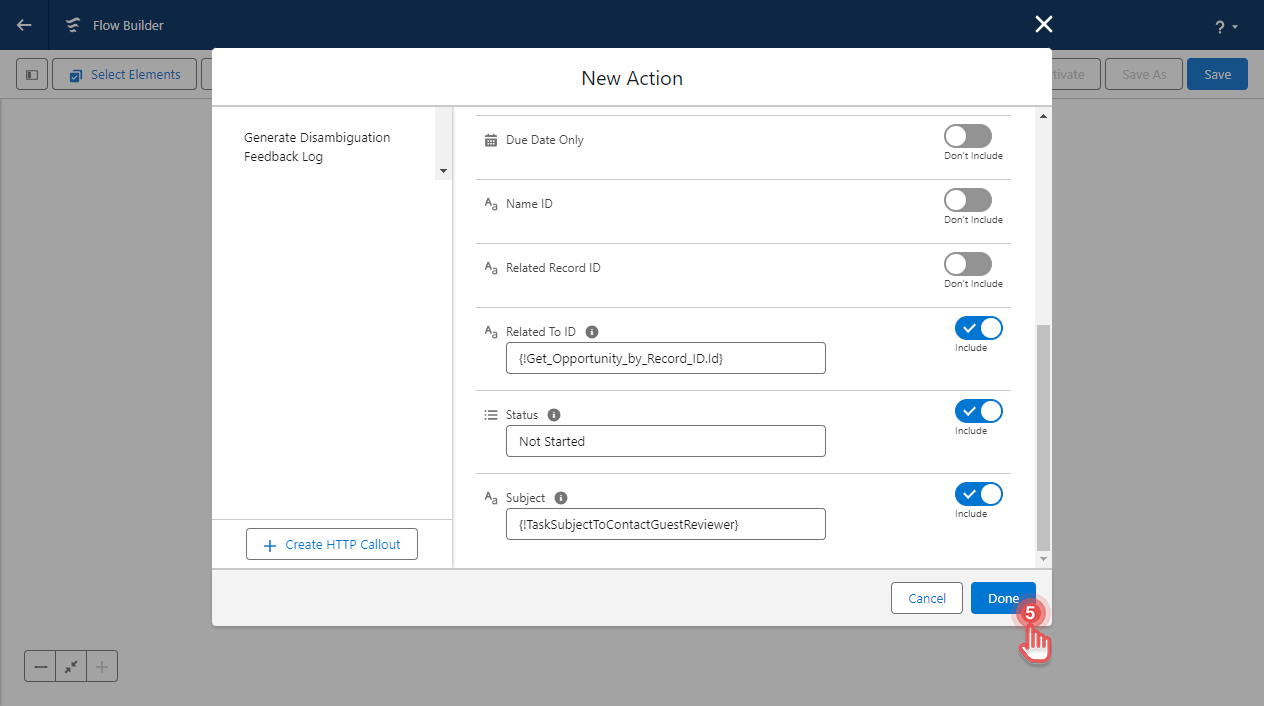The image size is (1264, 706).
Task: Select Generate Disambiguation Feedback Log action
Action: point(318,147)
